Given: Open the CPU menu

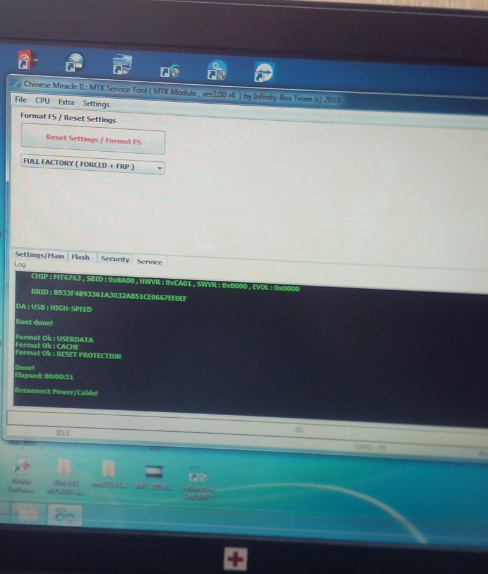Looking at the screenshot, I should coord(42,101).
